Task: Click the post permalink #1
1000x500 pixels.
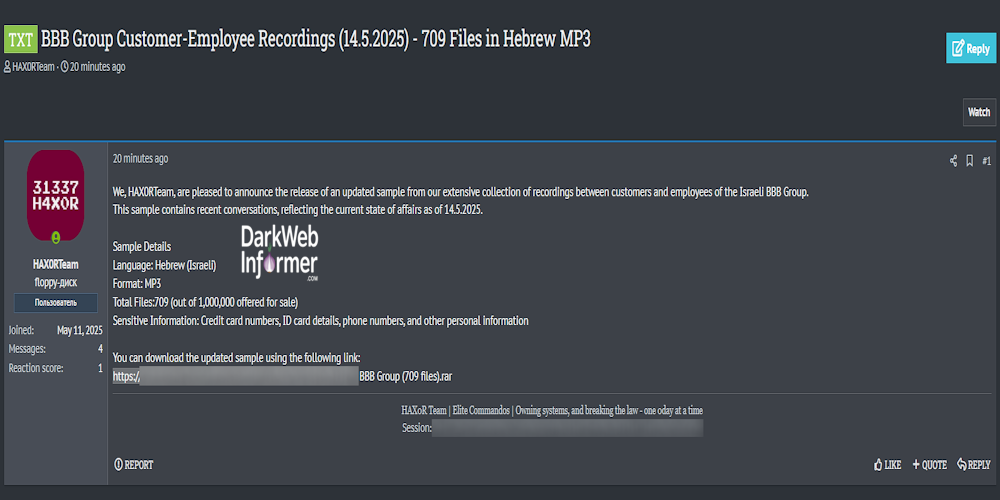Action: [986, 160]
